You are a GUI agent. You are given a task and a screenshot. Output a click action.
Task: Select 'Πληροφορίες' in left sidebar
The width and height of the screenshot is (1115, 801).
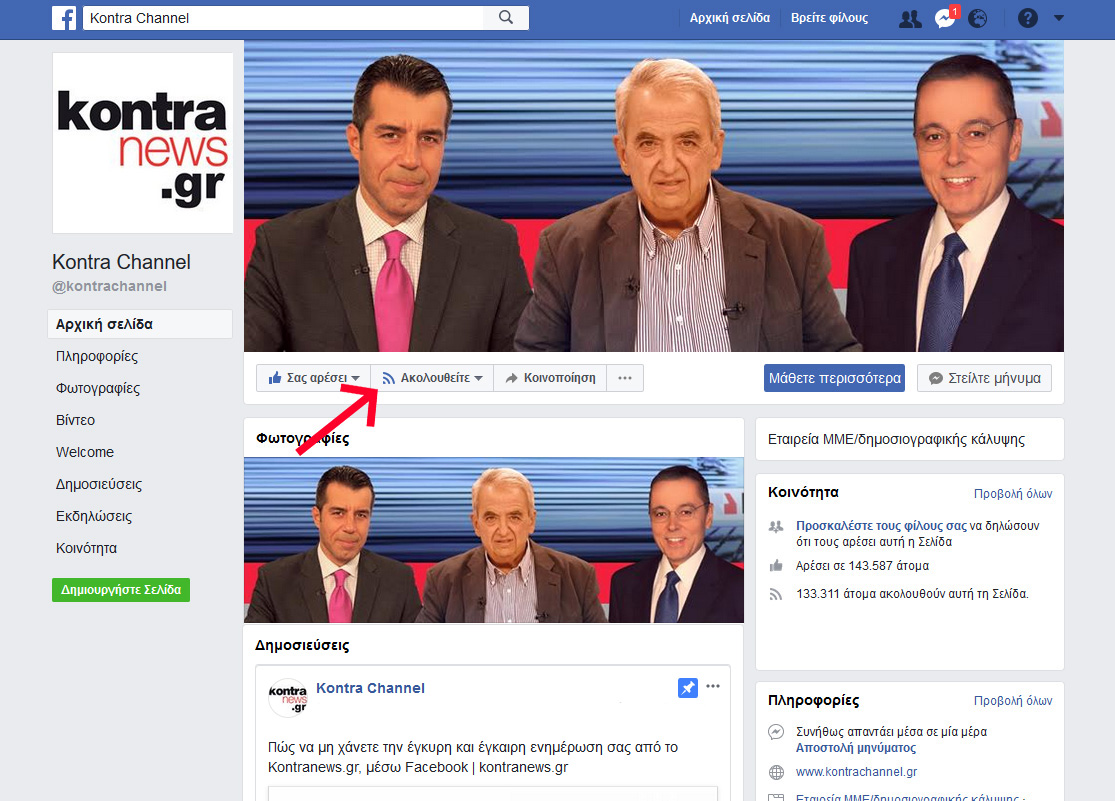point(97,356)
